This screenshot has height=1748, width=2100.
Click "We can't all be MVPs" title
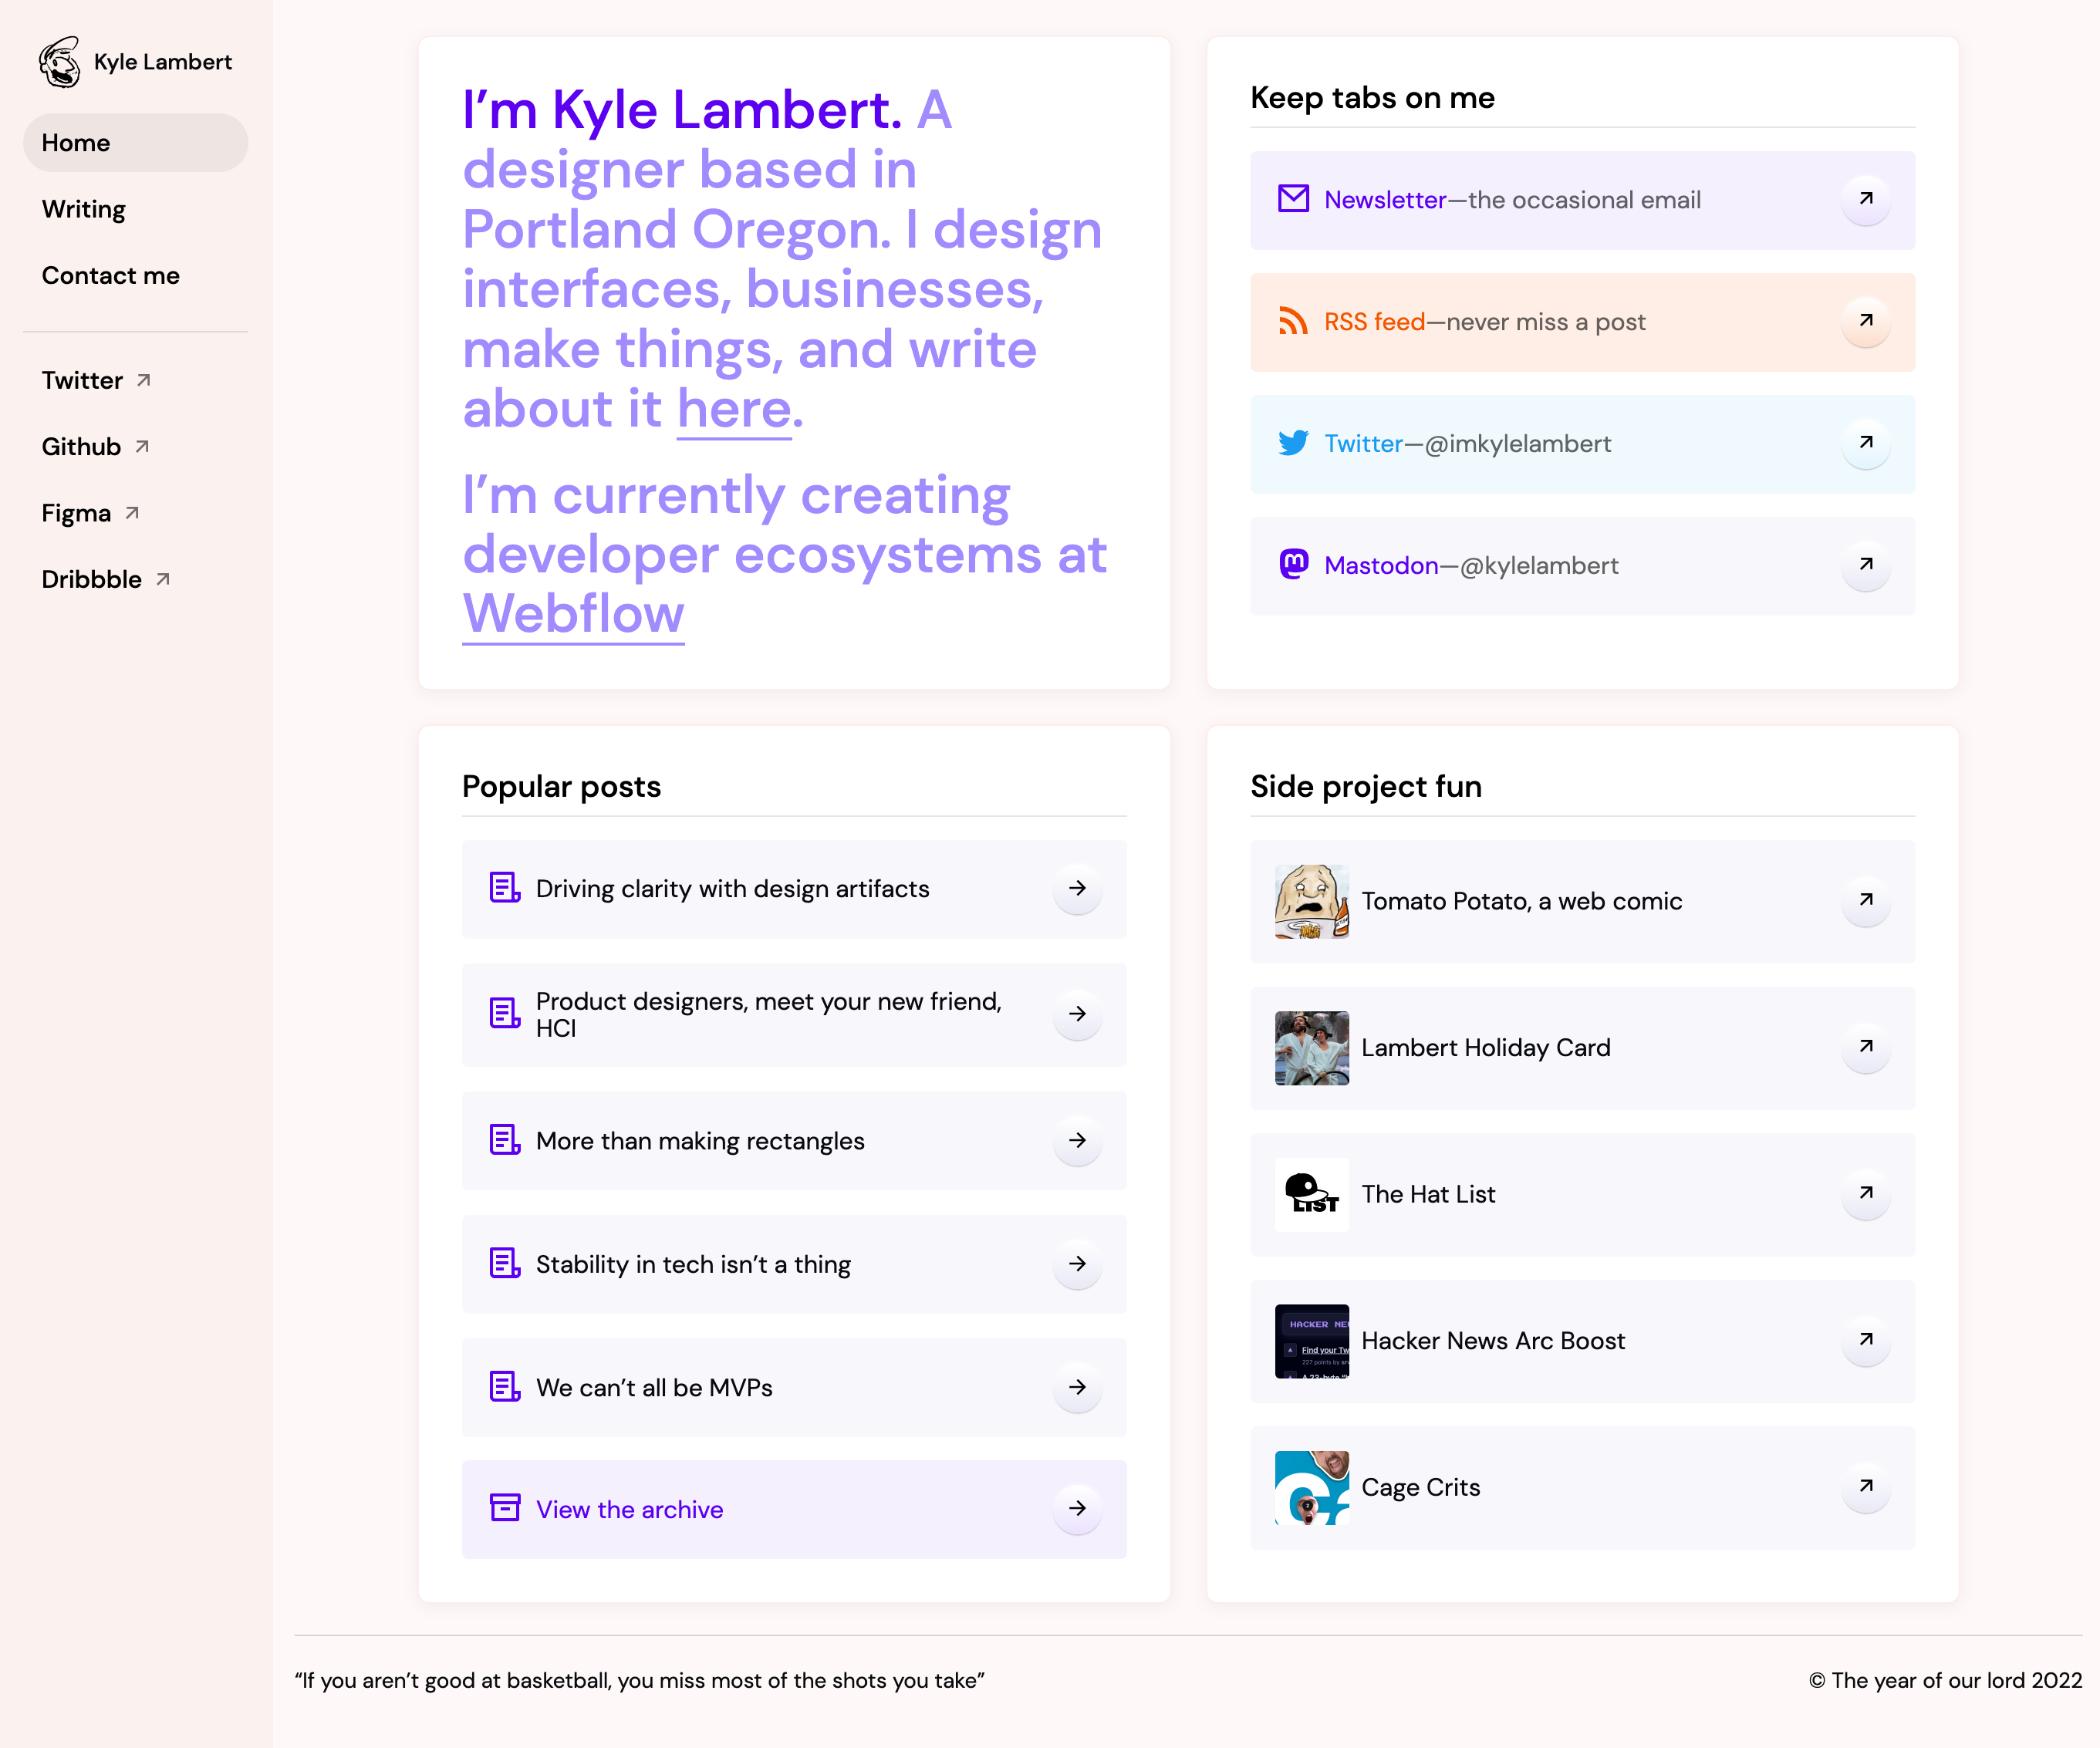654,1388
